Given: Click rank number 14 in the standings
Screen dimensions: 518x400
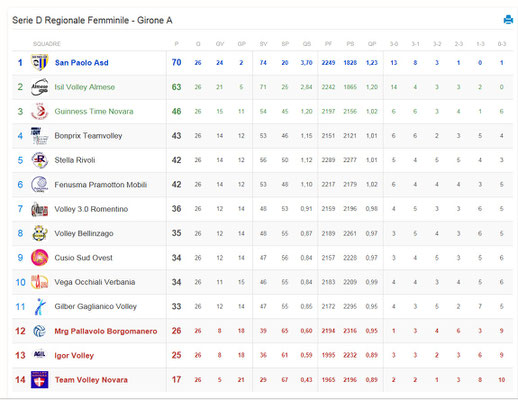Looking at the screenshot, I should [x=20, y=380].
